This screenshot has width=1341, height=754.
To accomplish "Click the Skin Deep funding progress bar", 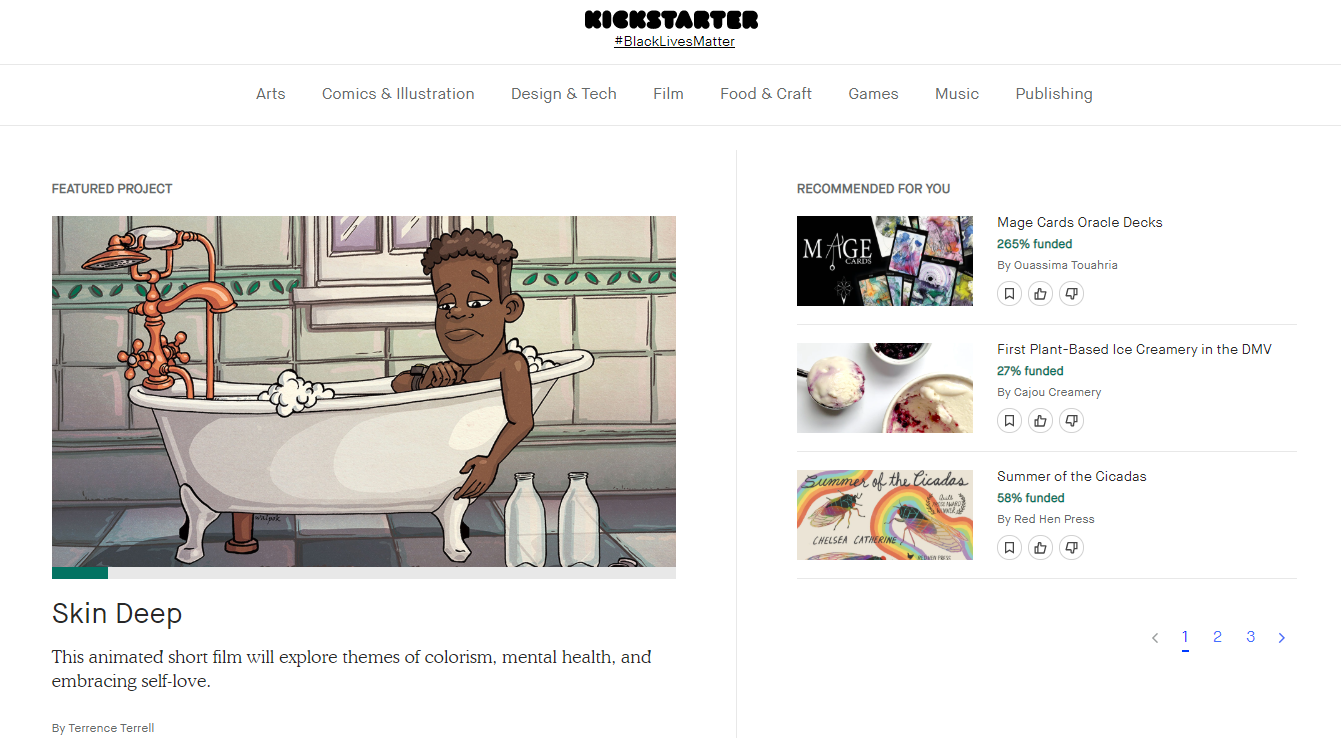I will (364, 573).
